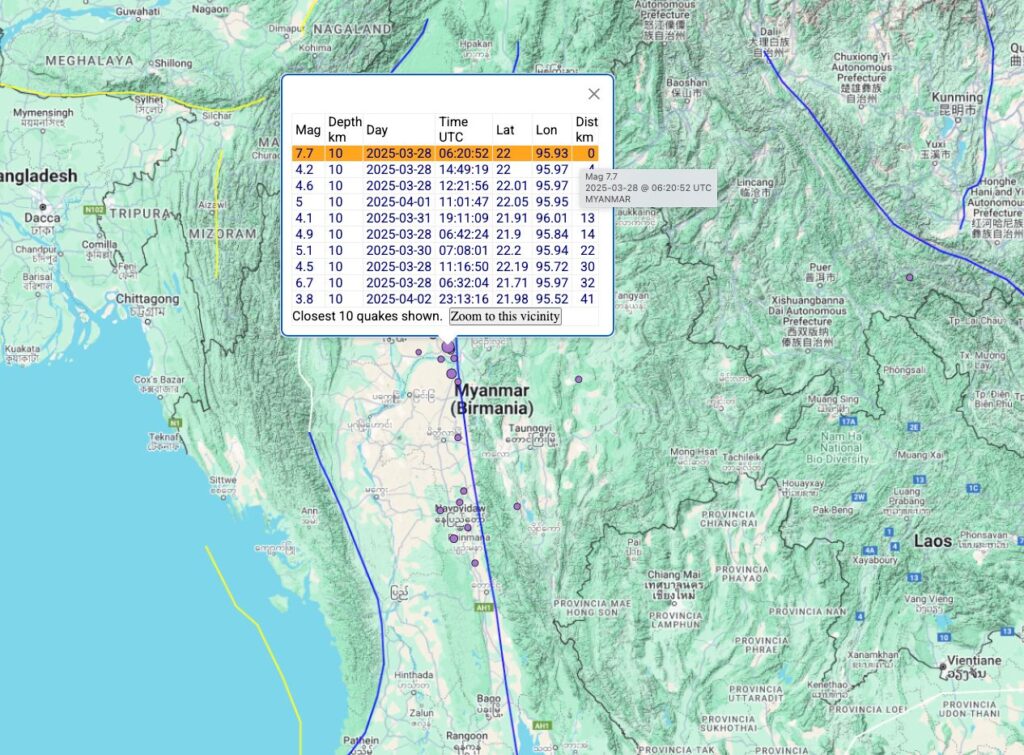Click the purple quake dot near Puer
The image size is (1024, 755).
click(909, 277)
